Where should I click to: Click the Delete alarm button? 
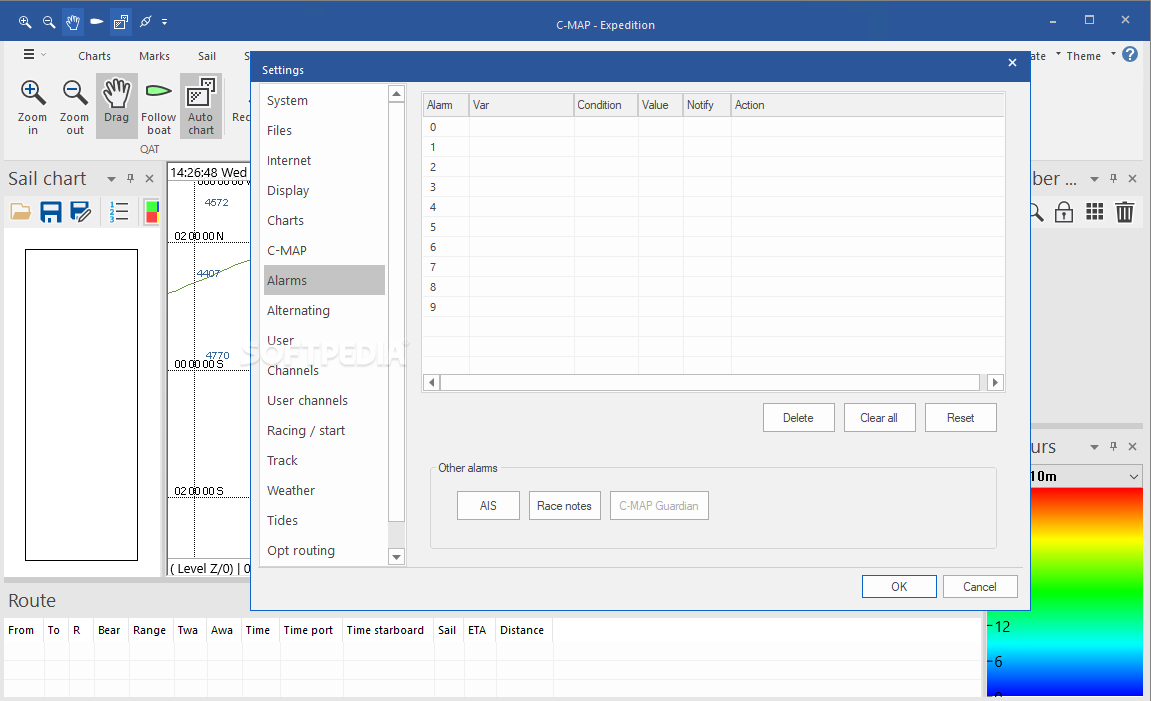tap(798, 418)
